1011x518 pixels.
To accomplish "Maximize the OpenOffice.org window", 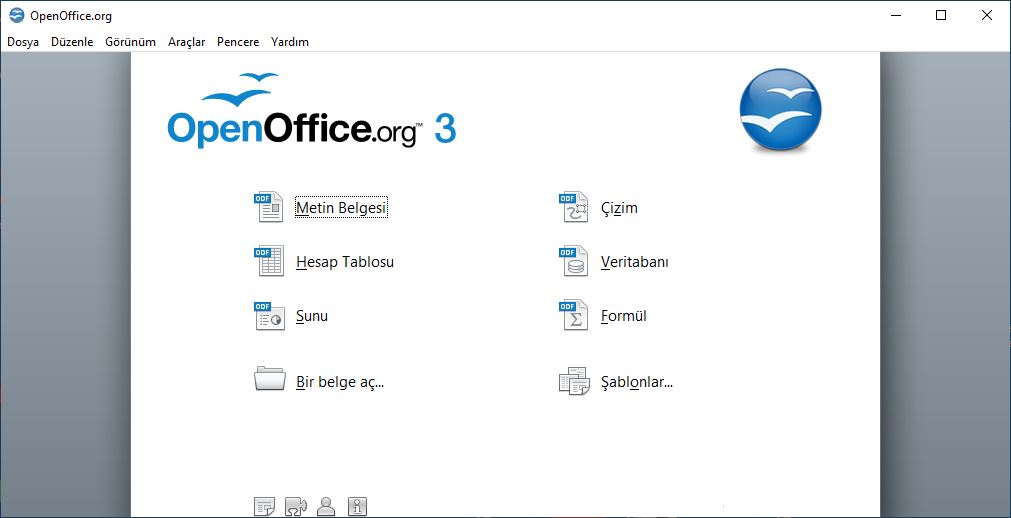I will (x=941, y=15).
